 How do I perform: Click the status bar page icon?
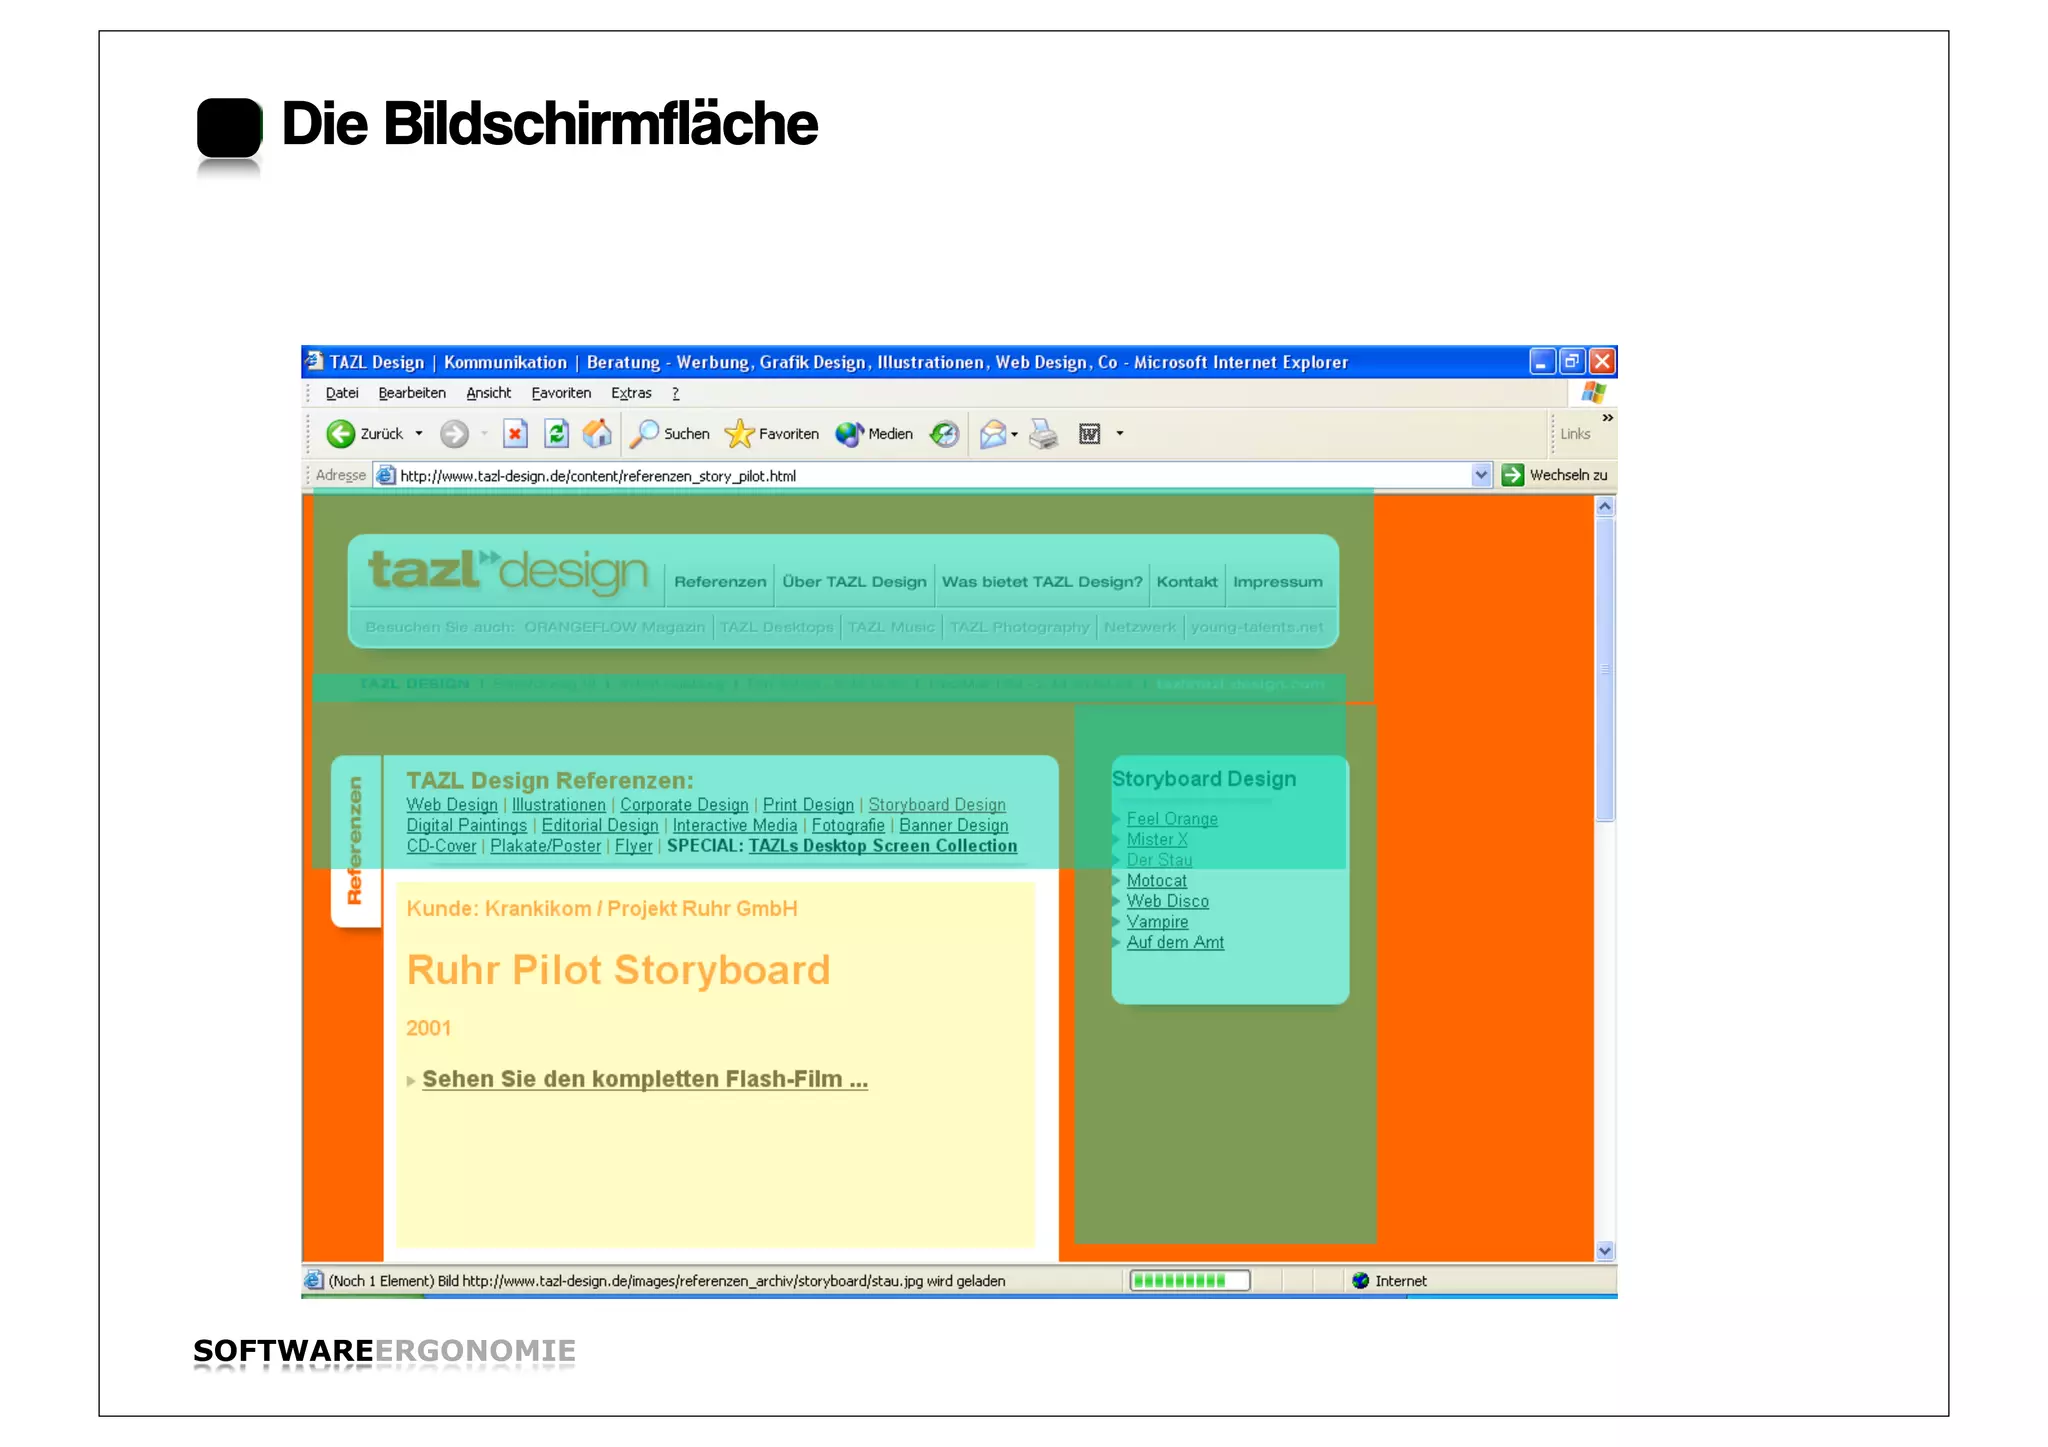pyautogui.click(x=314, y=1281)
